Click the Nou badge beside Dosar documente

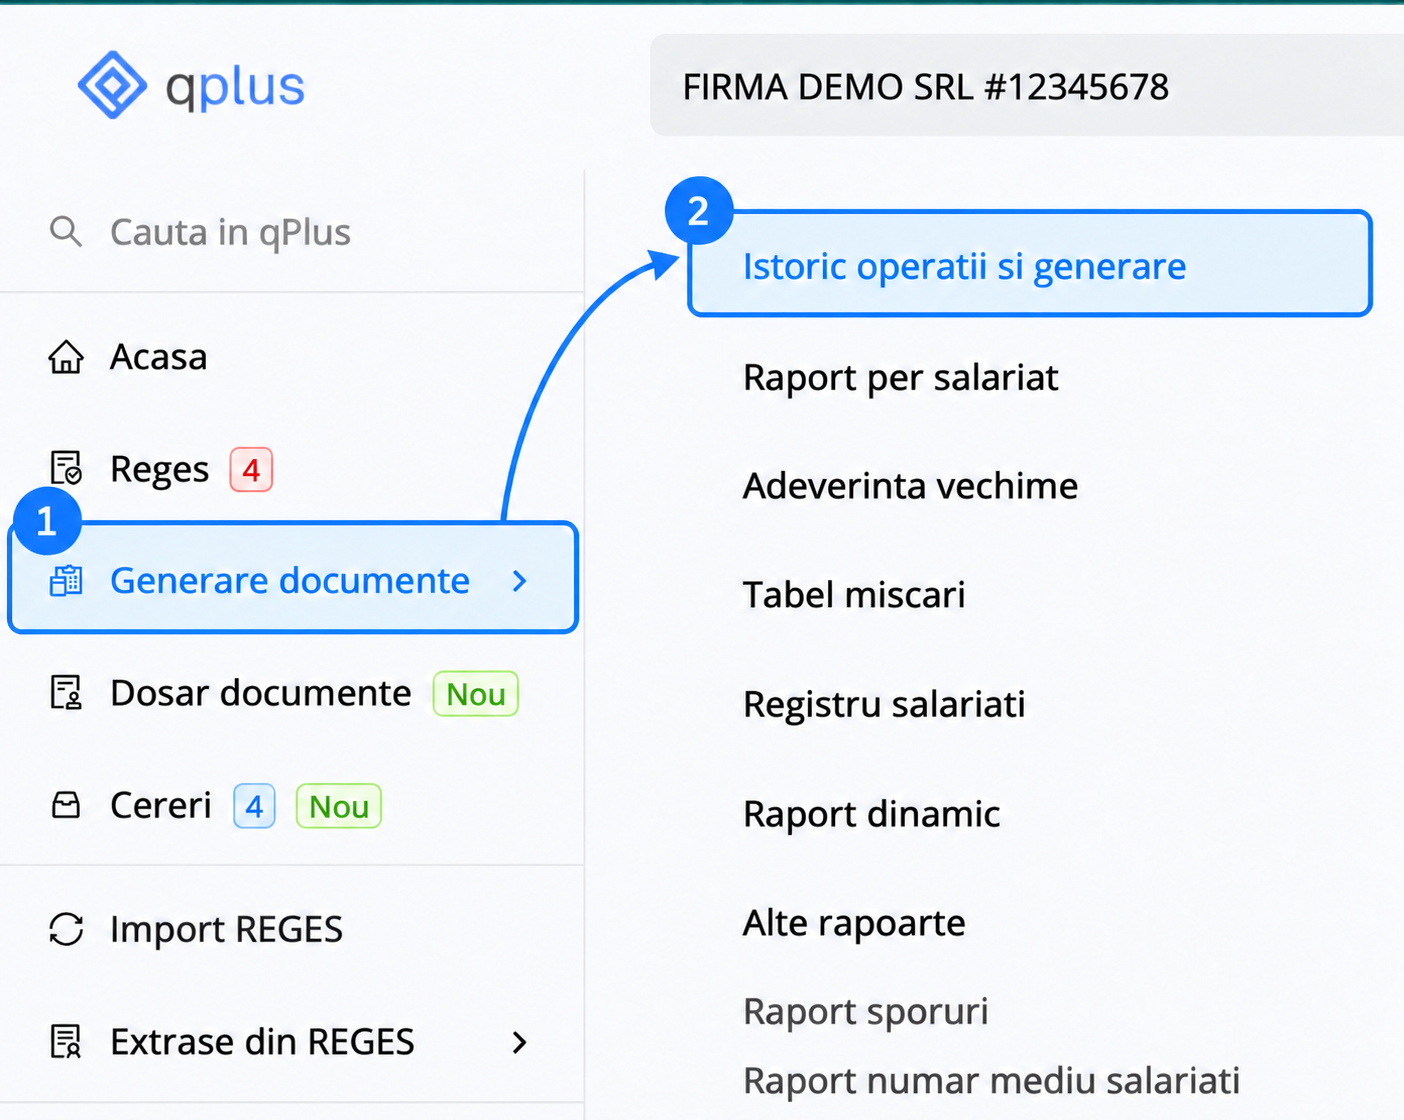tap(475, 694)
